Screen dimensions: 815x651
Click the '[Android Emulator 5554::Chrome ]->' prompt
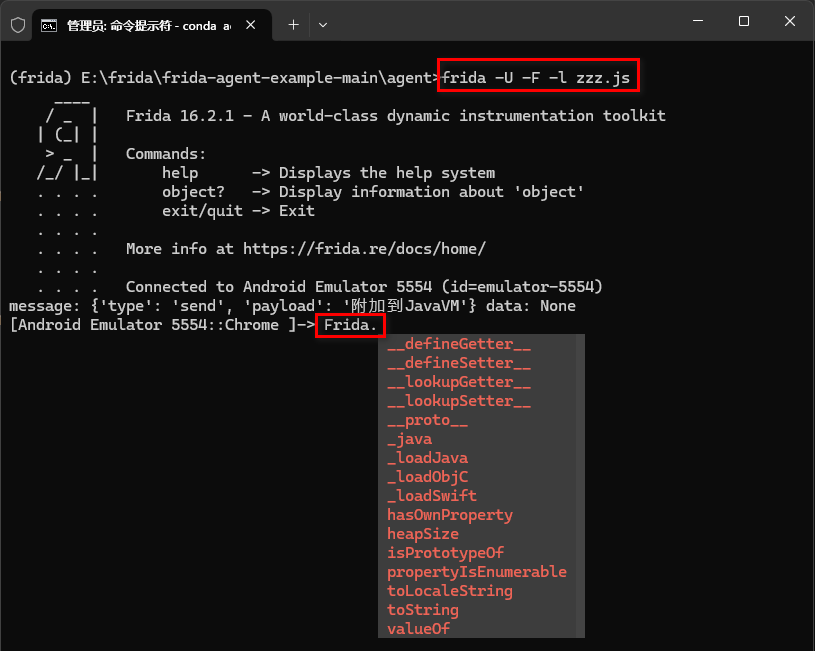pyautogui.click(x=163, y=326)
